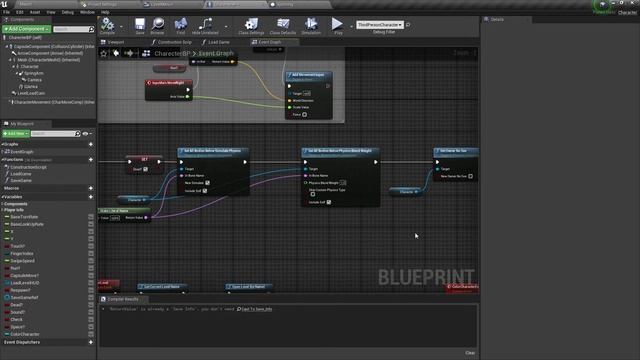Collapse the Variables section in My Blueprint
Image resolution: width=640 pixels, height=360 pixels.
tap(2, 197)
